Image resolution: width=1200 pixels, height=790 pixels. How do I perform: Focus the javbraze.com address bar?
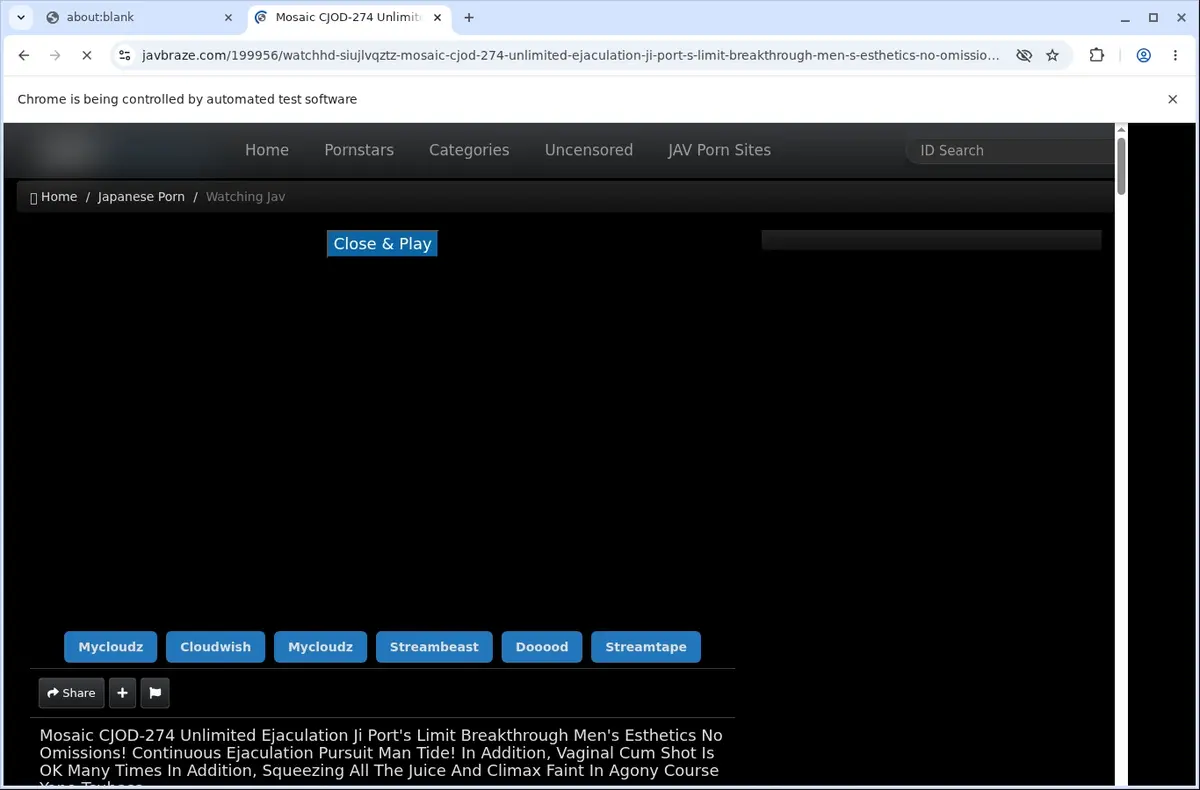(x=570, y=56)
